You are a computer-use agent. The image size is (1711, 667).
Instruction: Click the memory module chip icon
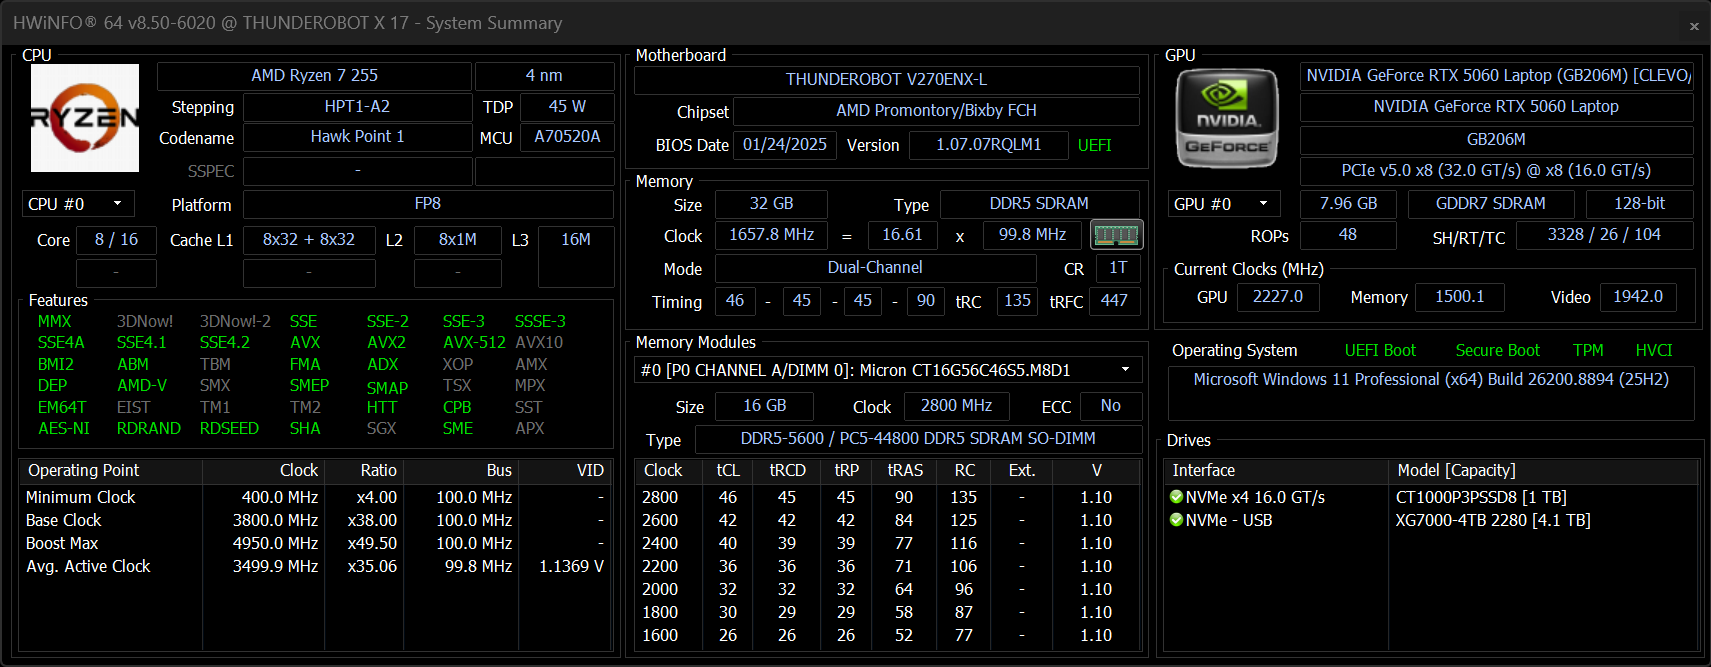[1116, 235]
